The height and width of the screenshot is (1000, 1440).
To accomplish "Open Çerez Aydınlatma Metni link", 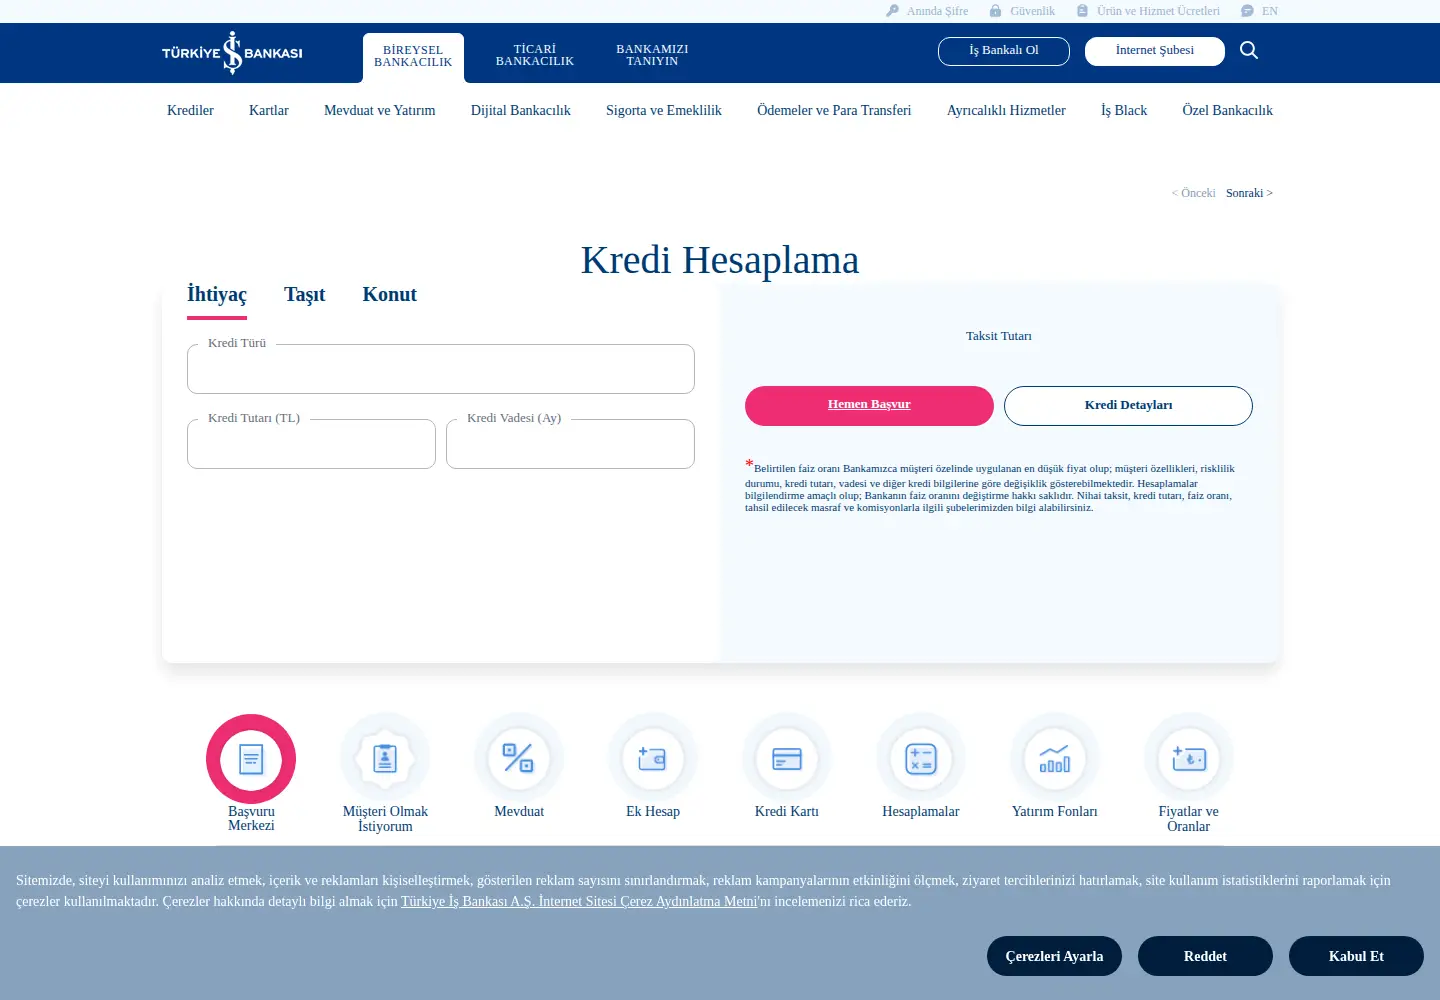I will coord(579,902).
